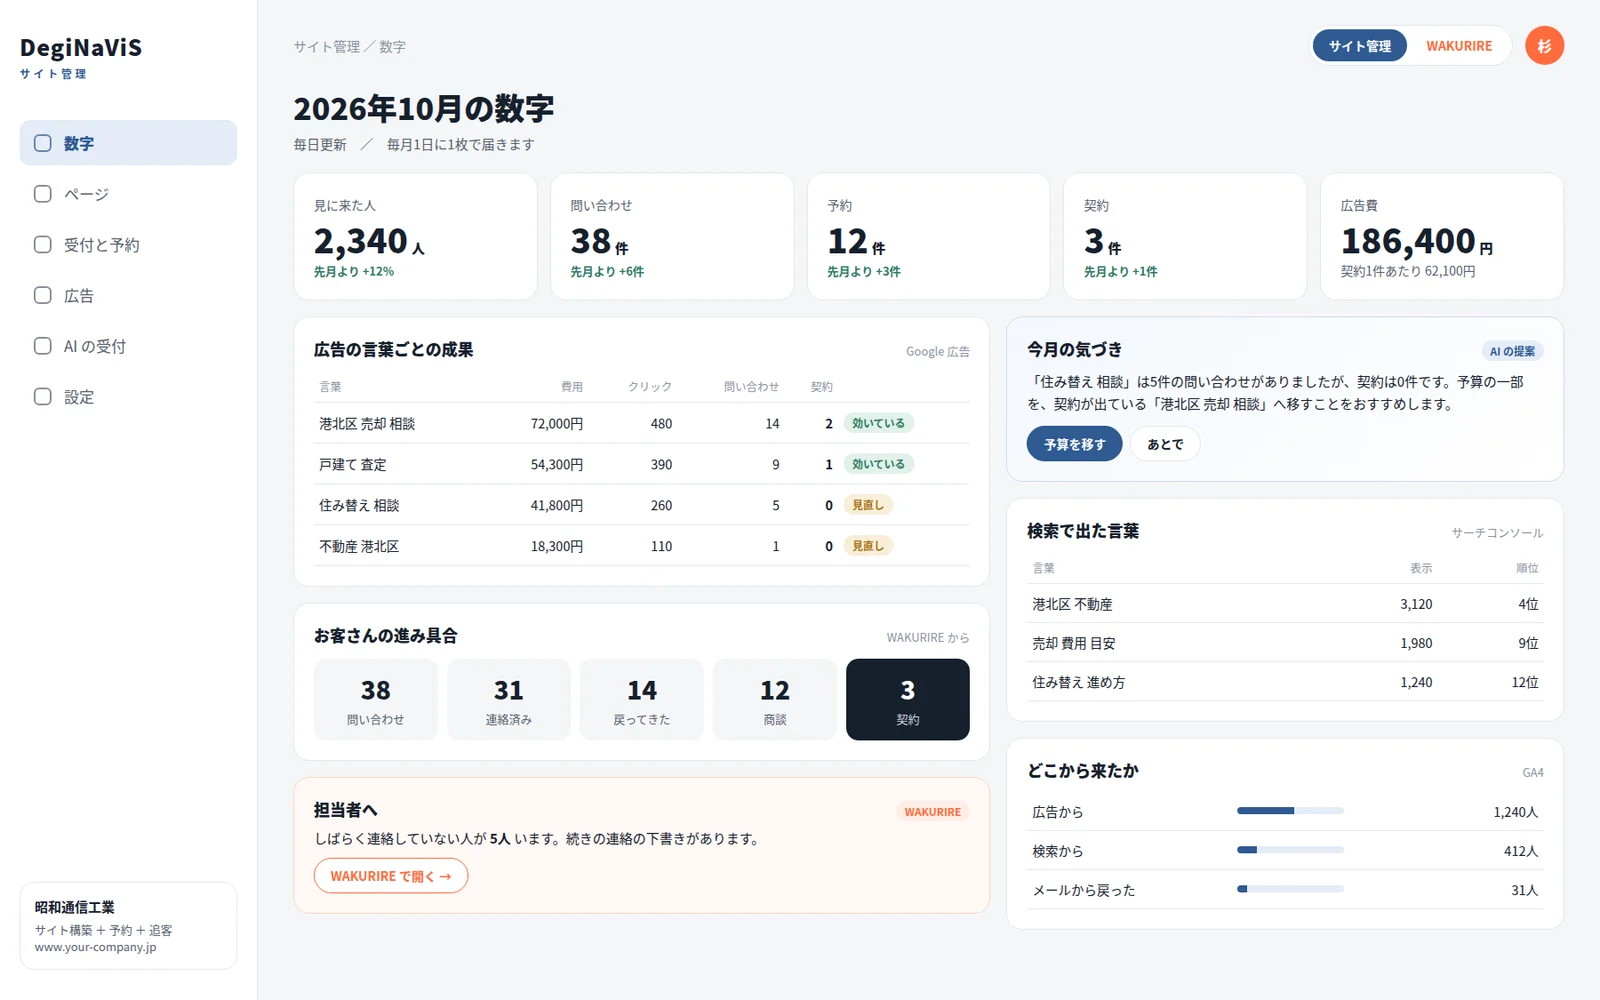
Task: Click the WAKURIRE badge in 担当者へ
Action: 932,812
